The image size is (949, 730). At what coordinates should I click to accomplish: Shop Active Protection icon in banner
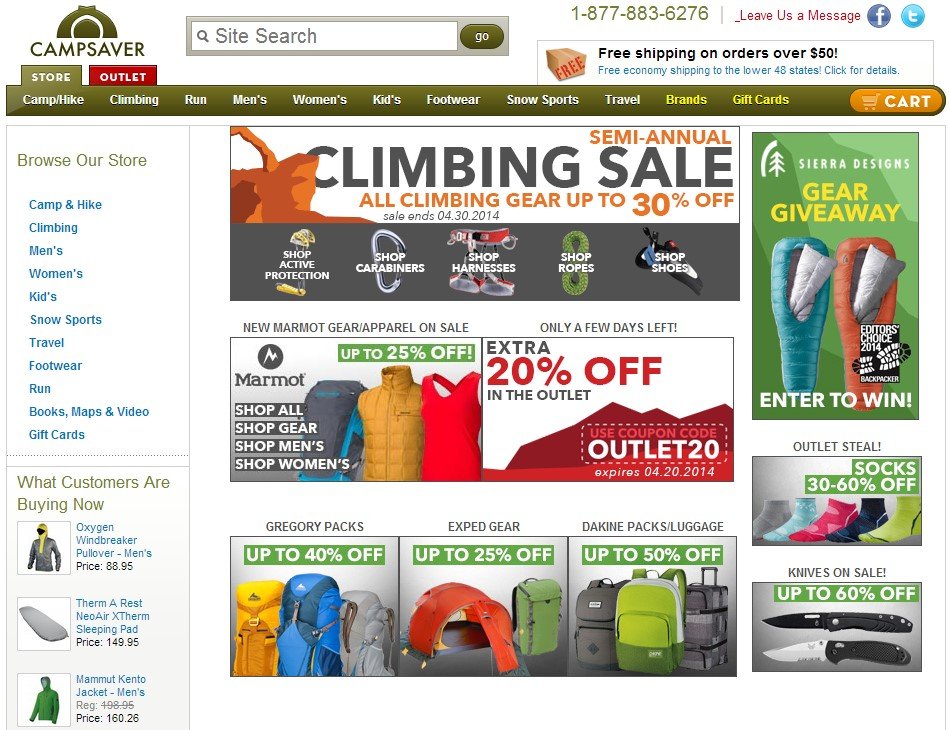tap(297, 263)
